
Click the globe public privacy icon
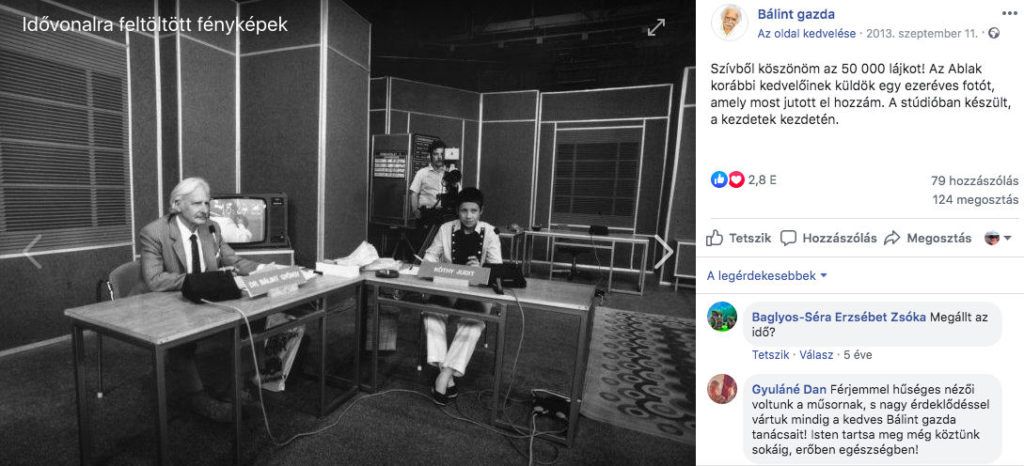[x=994, y=33]
